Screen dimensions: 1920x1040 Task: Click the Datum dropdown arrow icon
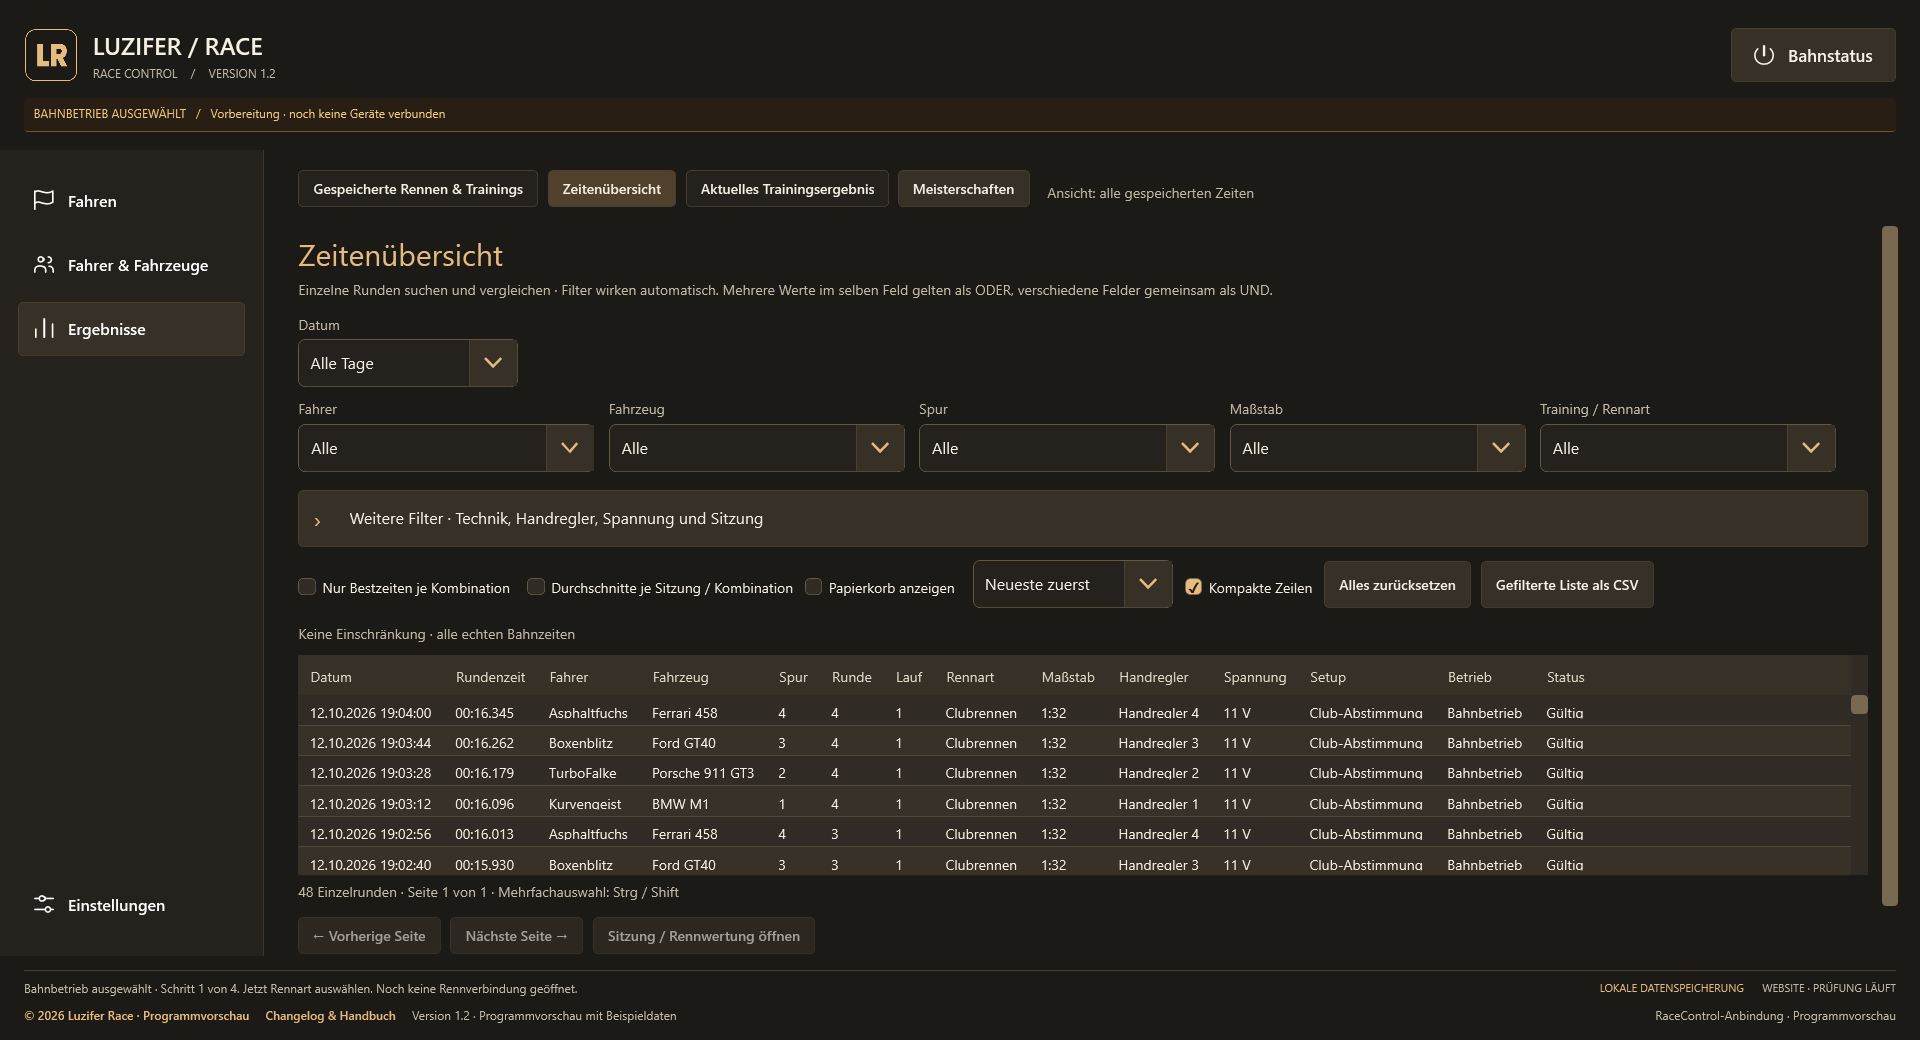493,363
